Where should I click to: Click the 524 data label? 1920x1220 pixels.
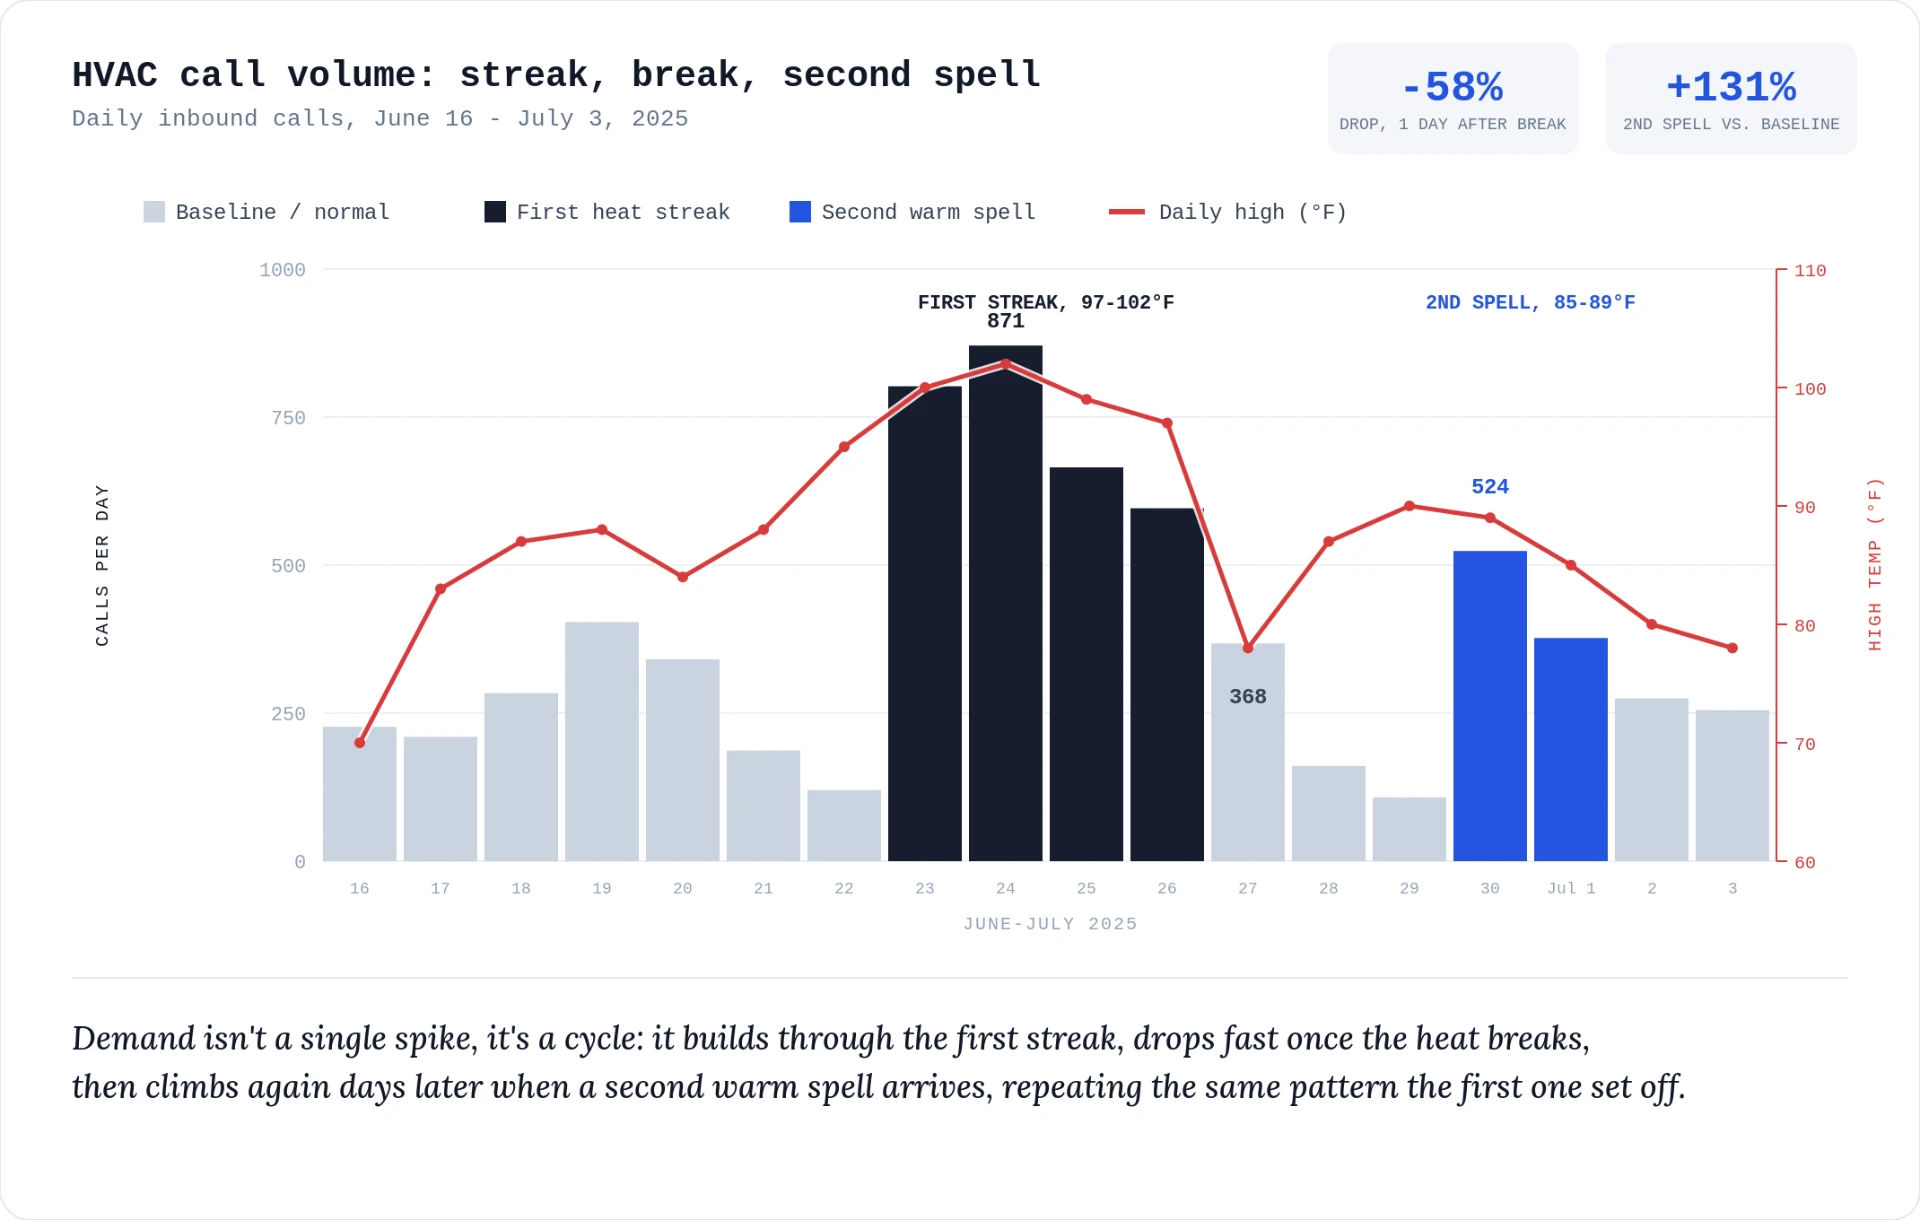(1490, 487)
